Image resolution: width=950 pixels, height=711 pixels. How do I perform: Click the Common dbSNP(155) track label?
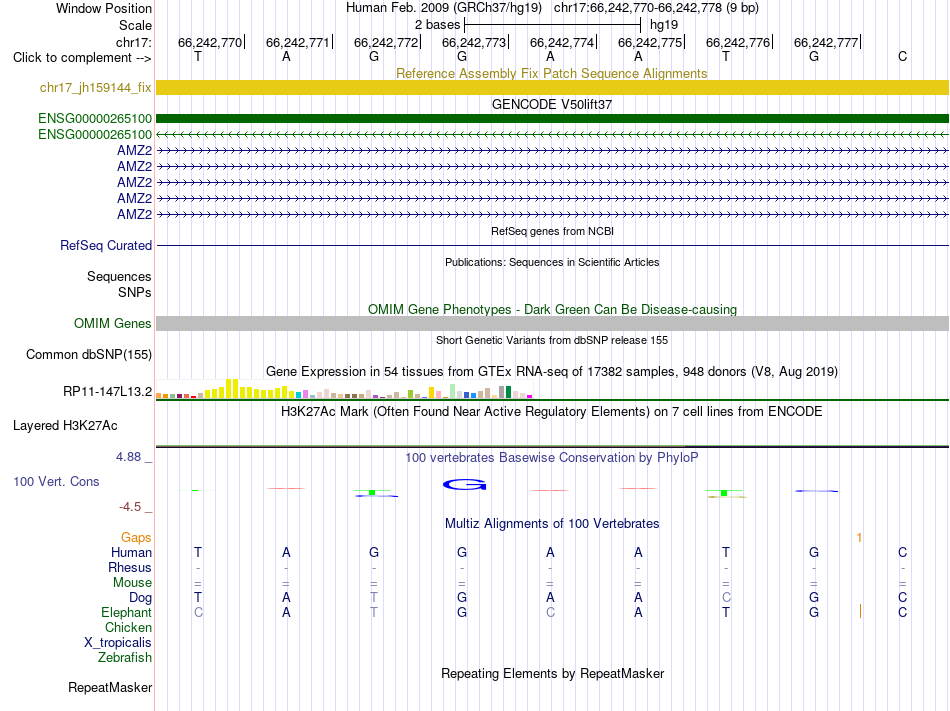point(89,354)
